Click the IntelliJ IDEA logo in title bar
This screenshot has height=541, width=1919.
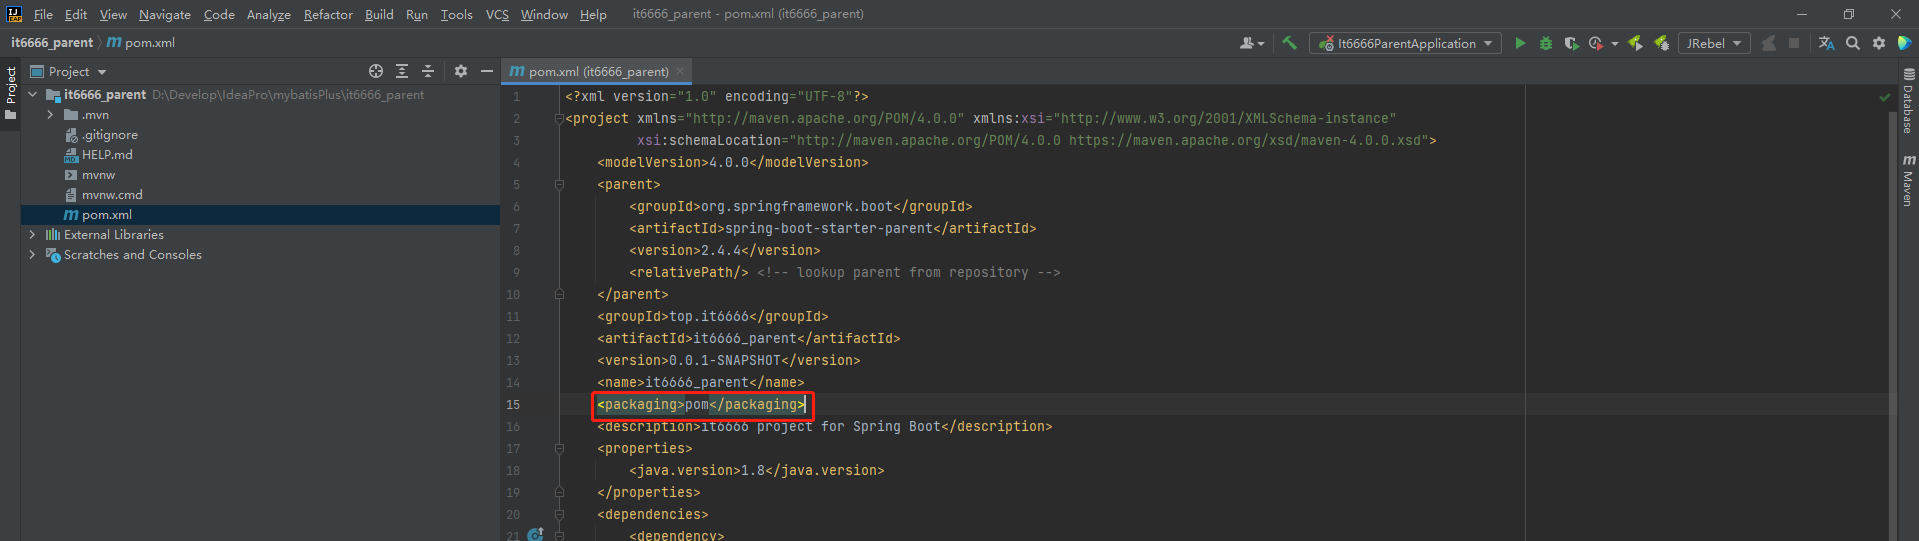14,14
